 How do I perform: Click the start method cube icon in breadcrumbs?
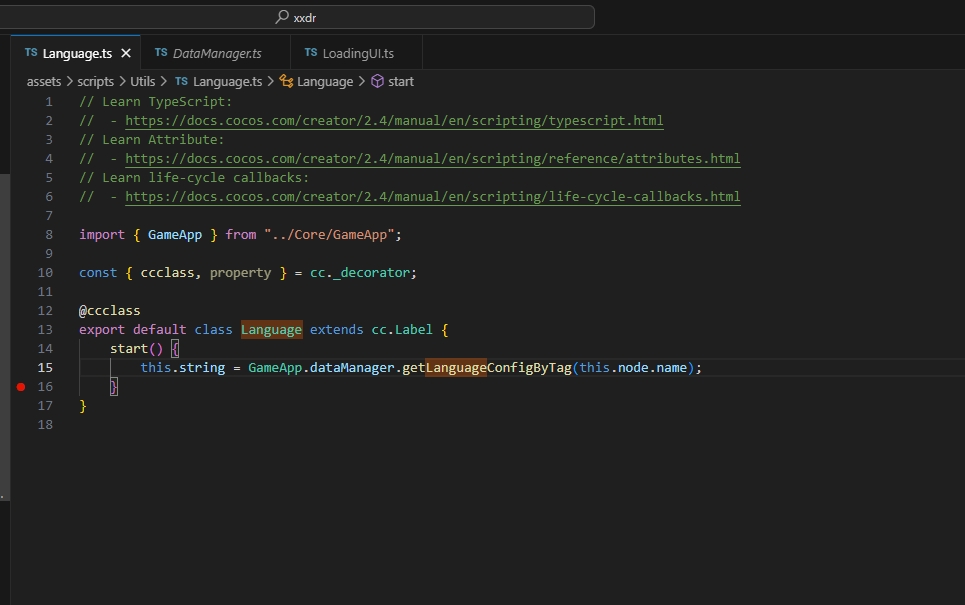pos(377,82)
